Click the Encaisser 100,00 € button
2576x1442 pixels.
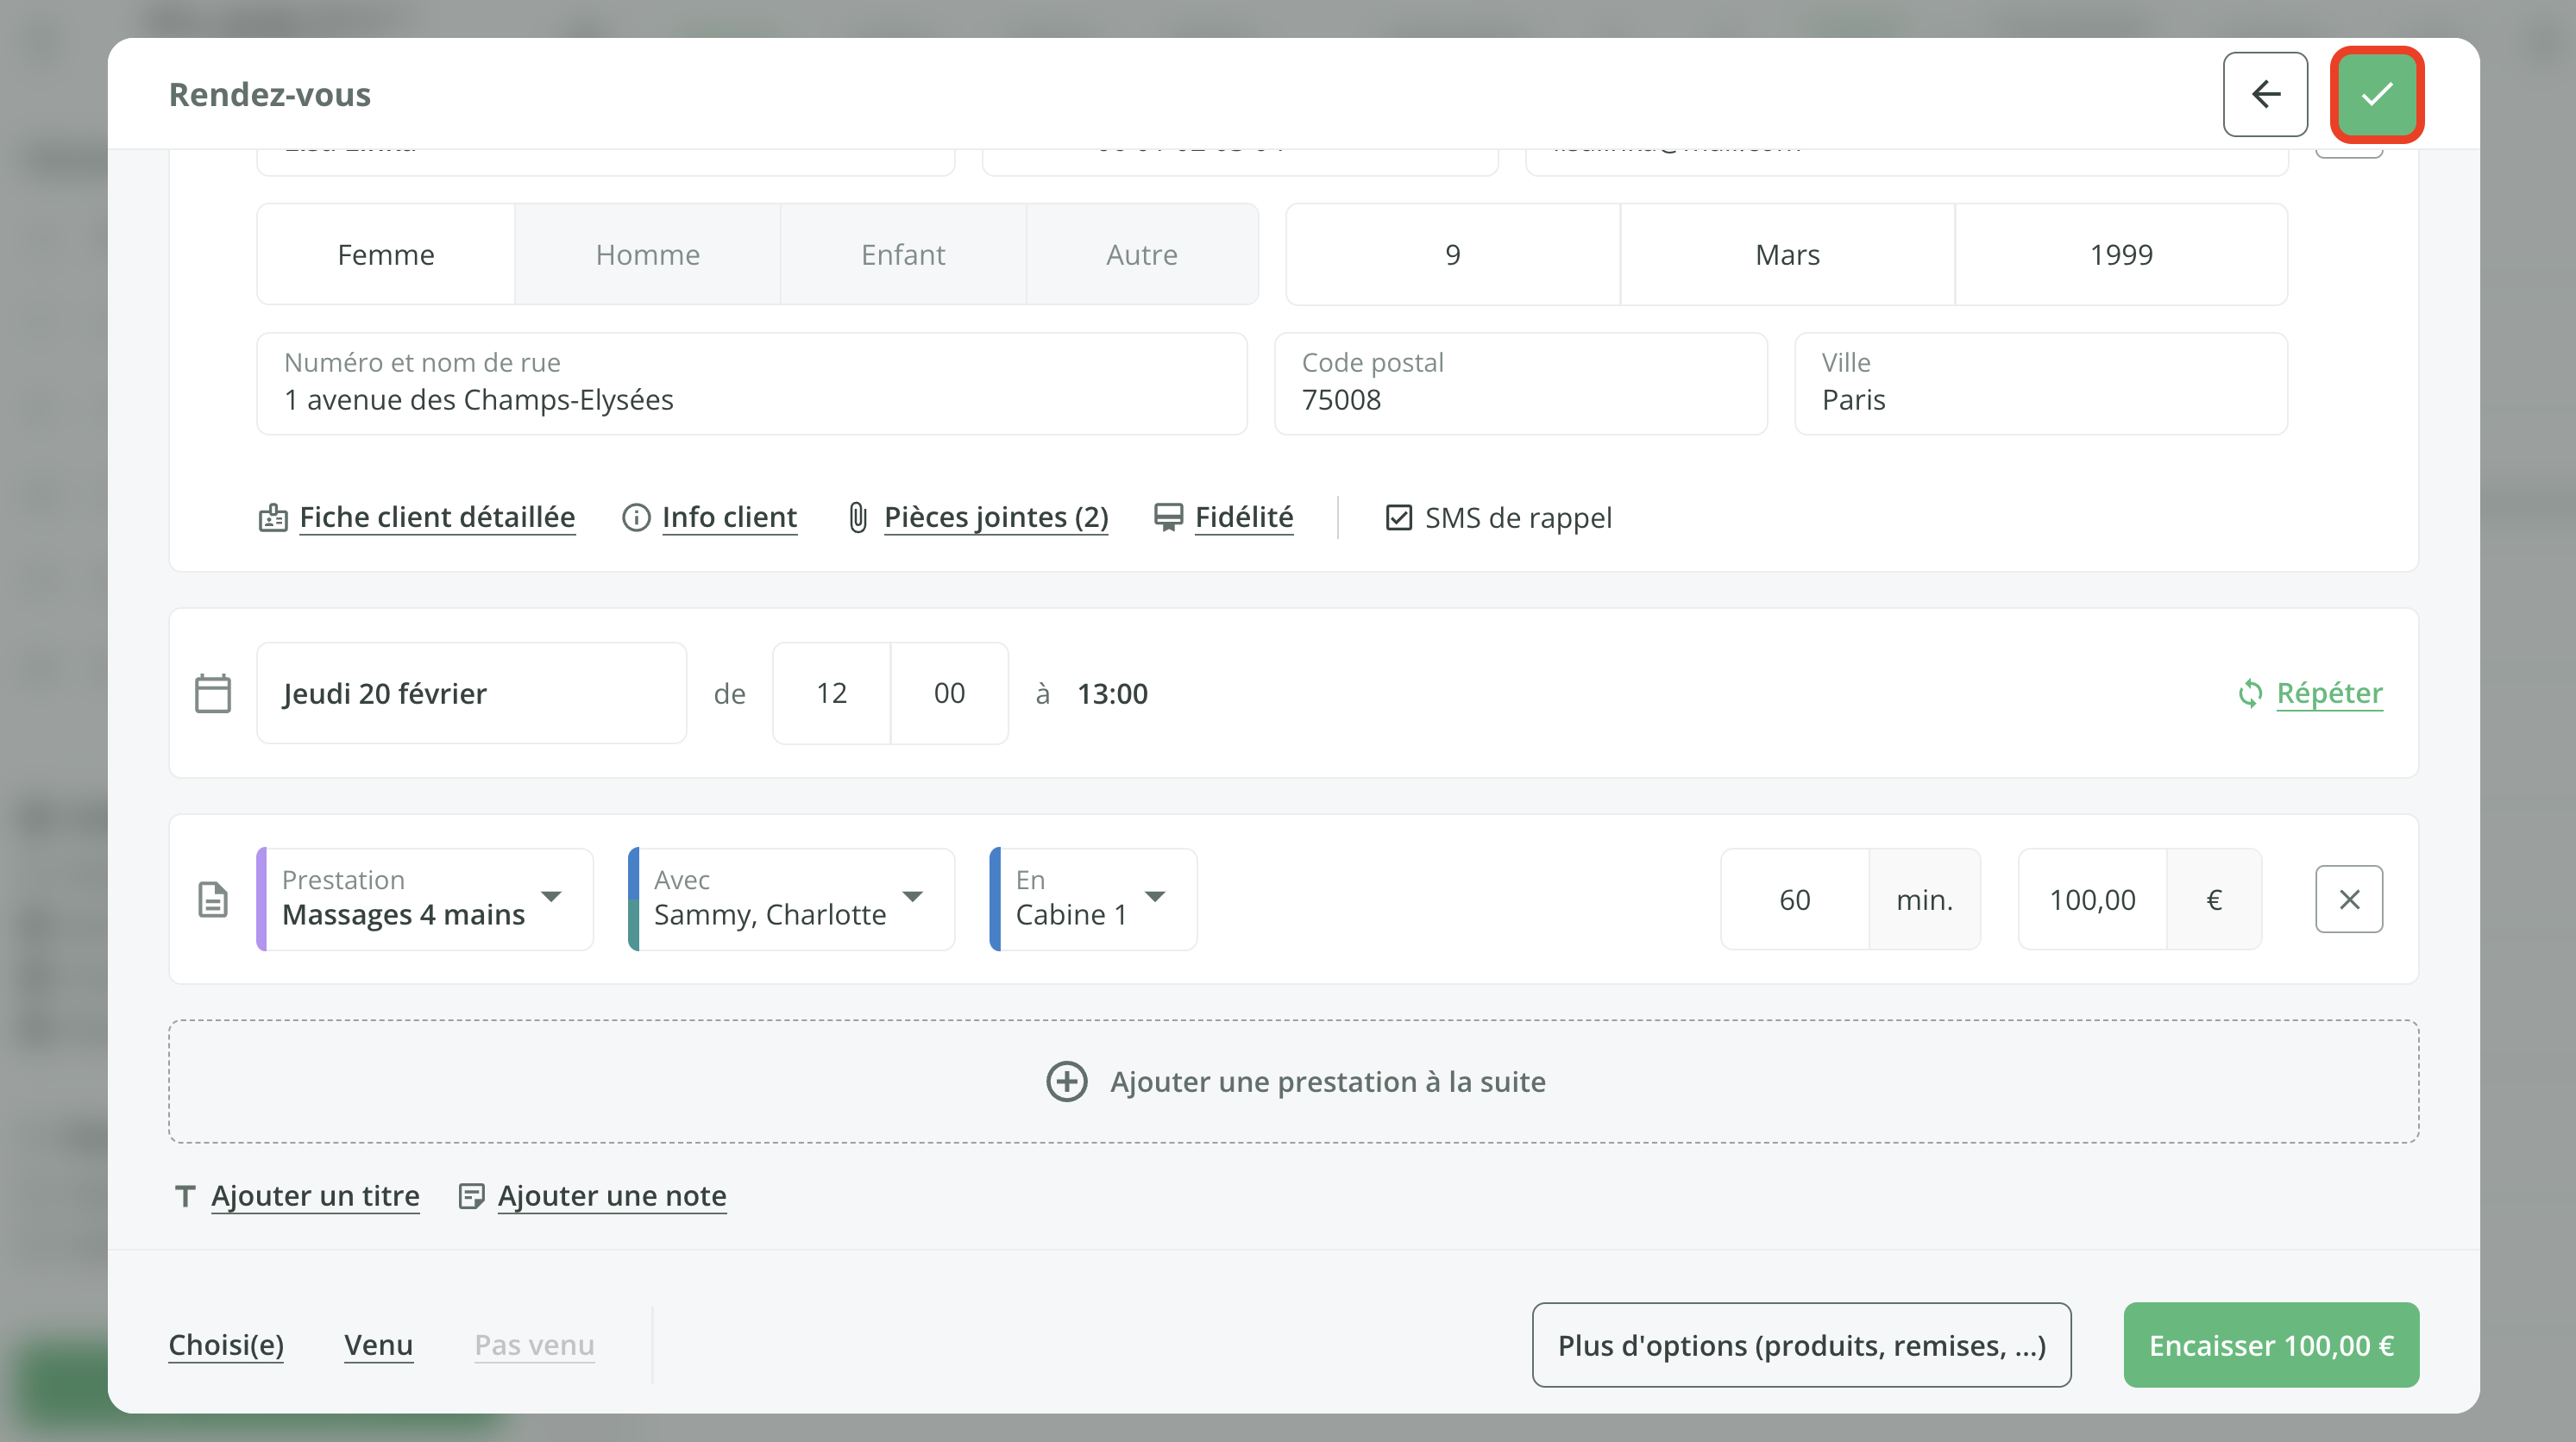2270,1345
